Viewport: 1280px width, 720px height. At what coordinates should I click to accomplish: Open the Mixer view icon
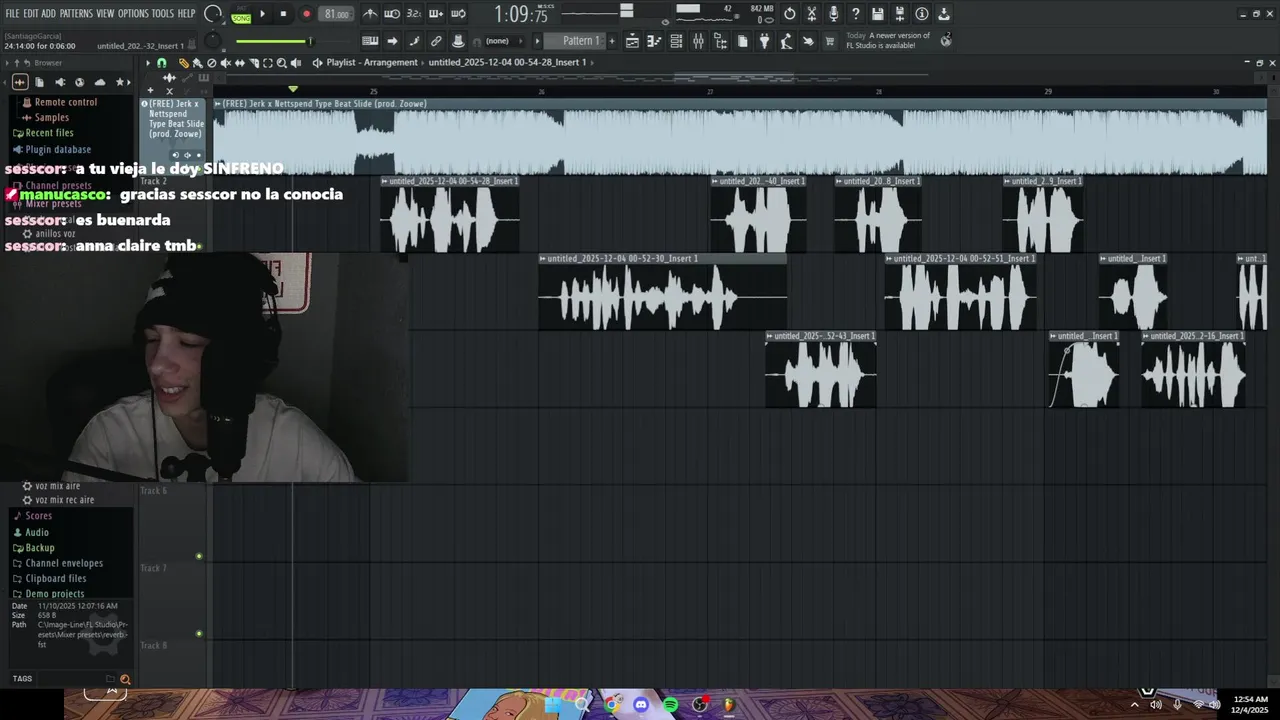click(698, 41)
